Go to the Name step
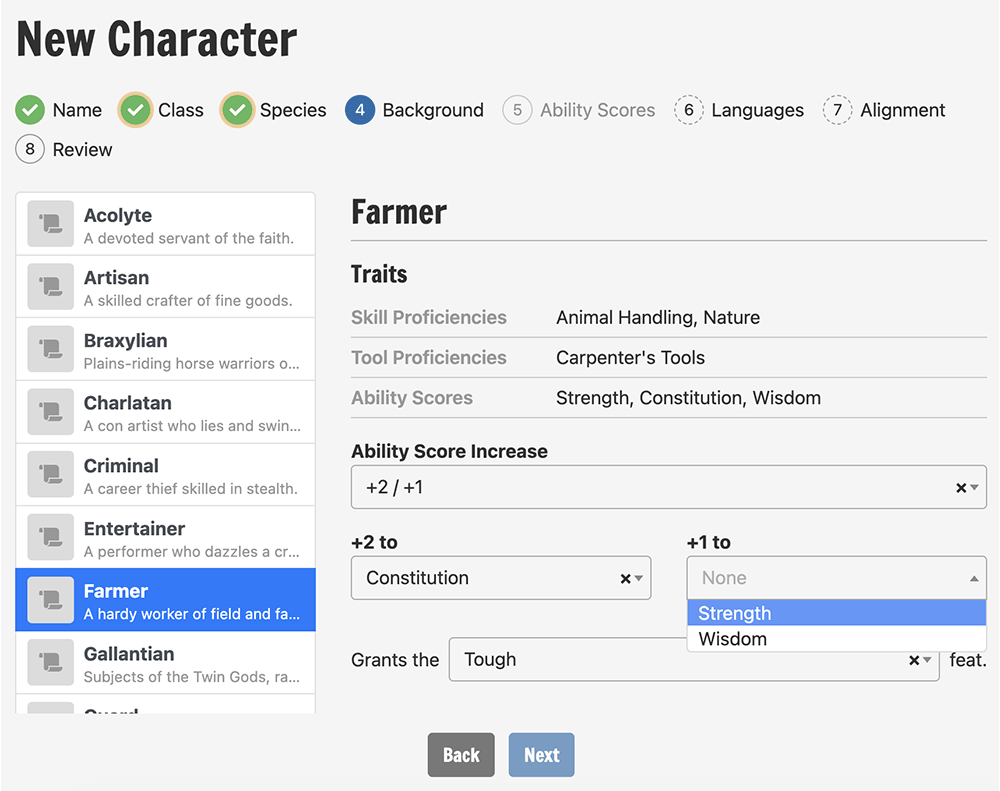The height and width of the screenshot is (791, 1000). click(x=77, y=110)
